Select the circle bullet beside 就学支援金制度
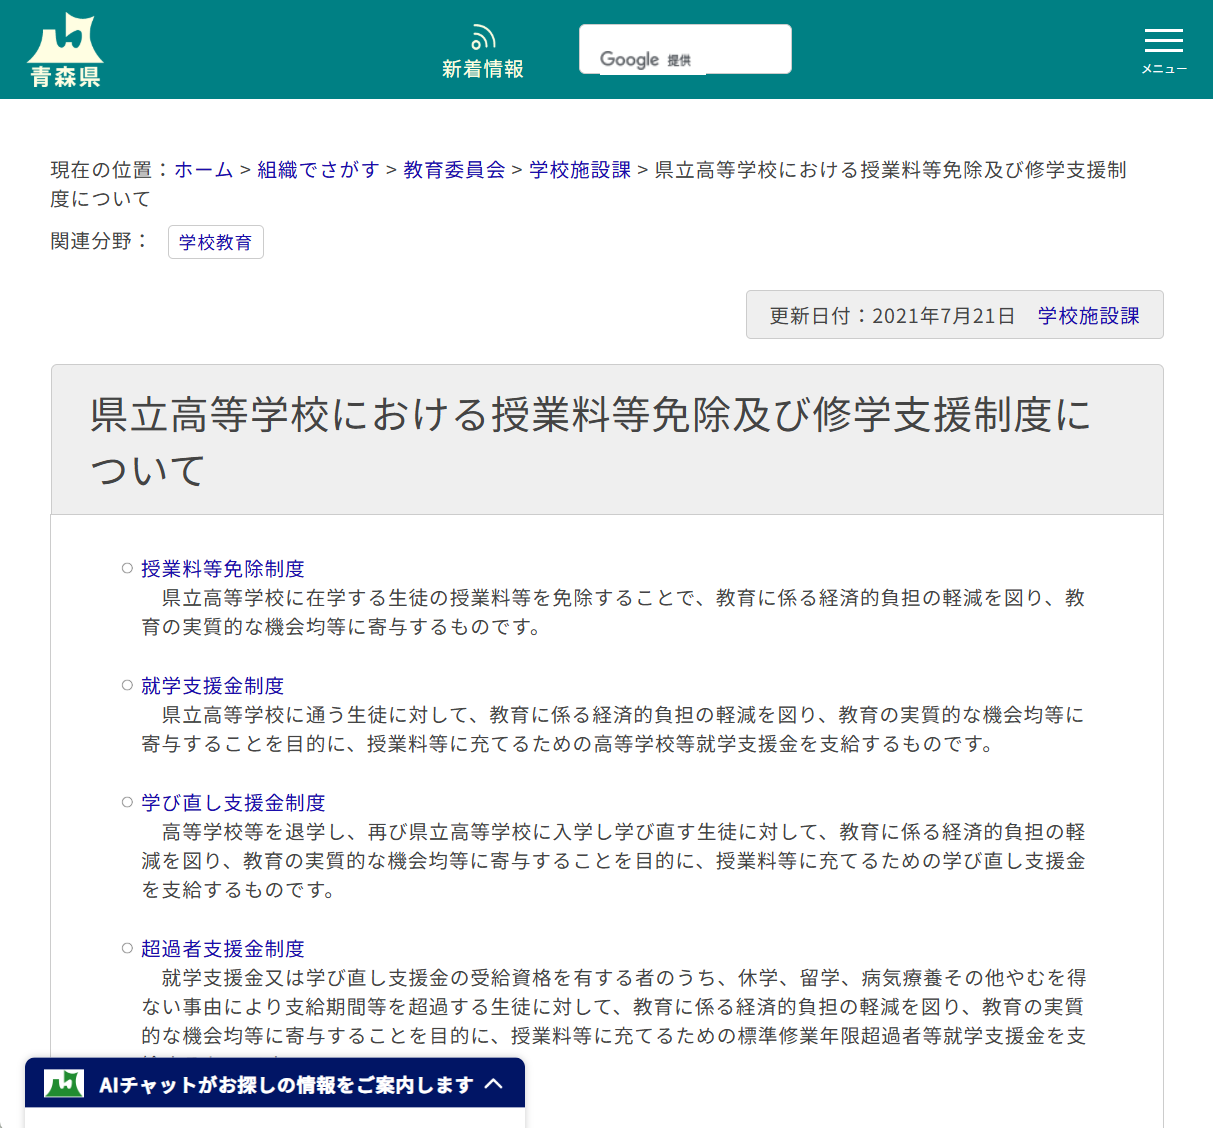This screenshot has width=1213, height=1128. 126,686
